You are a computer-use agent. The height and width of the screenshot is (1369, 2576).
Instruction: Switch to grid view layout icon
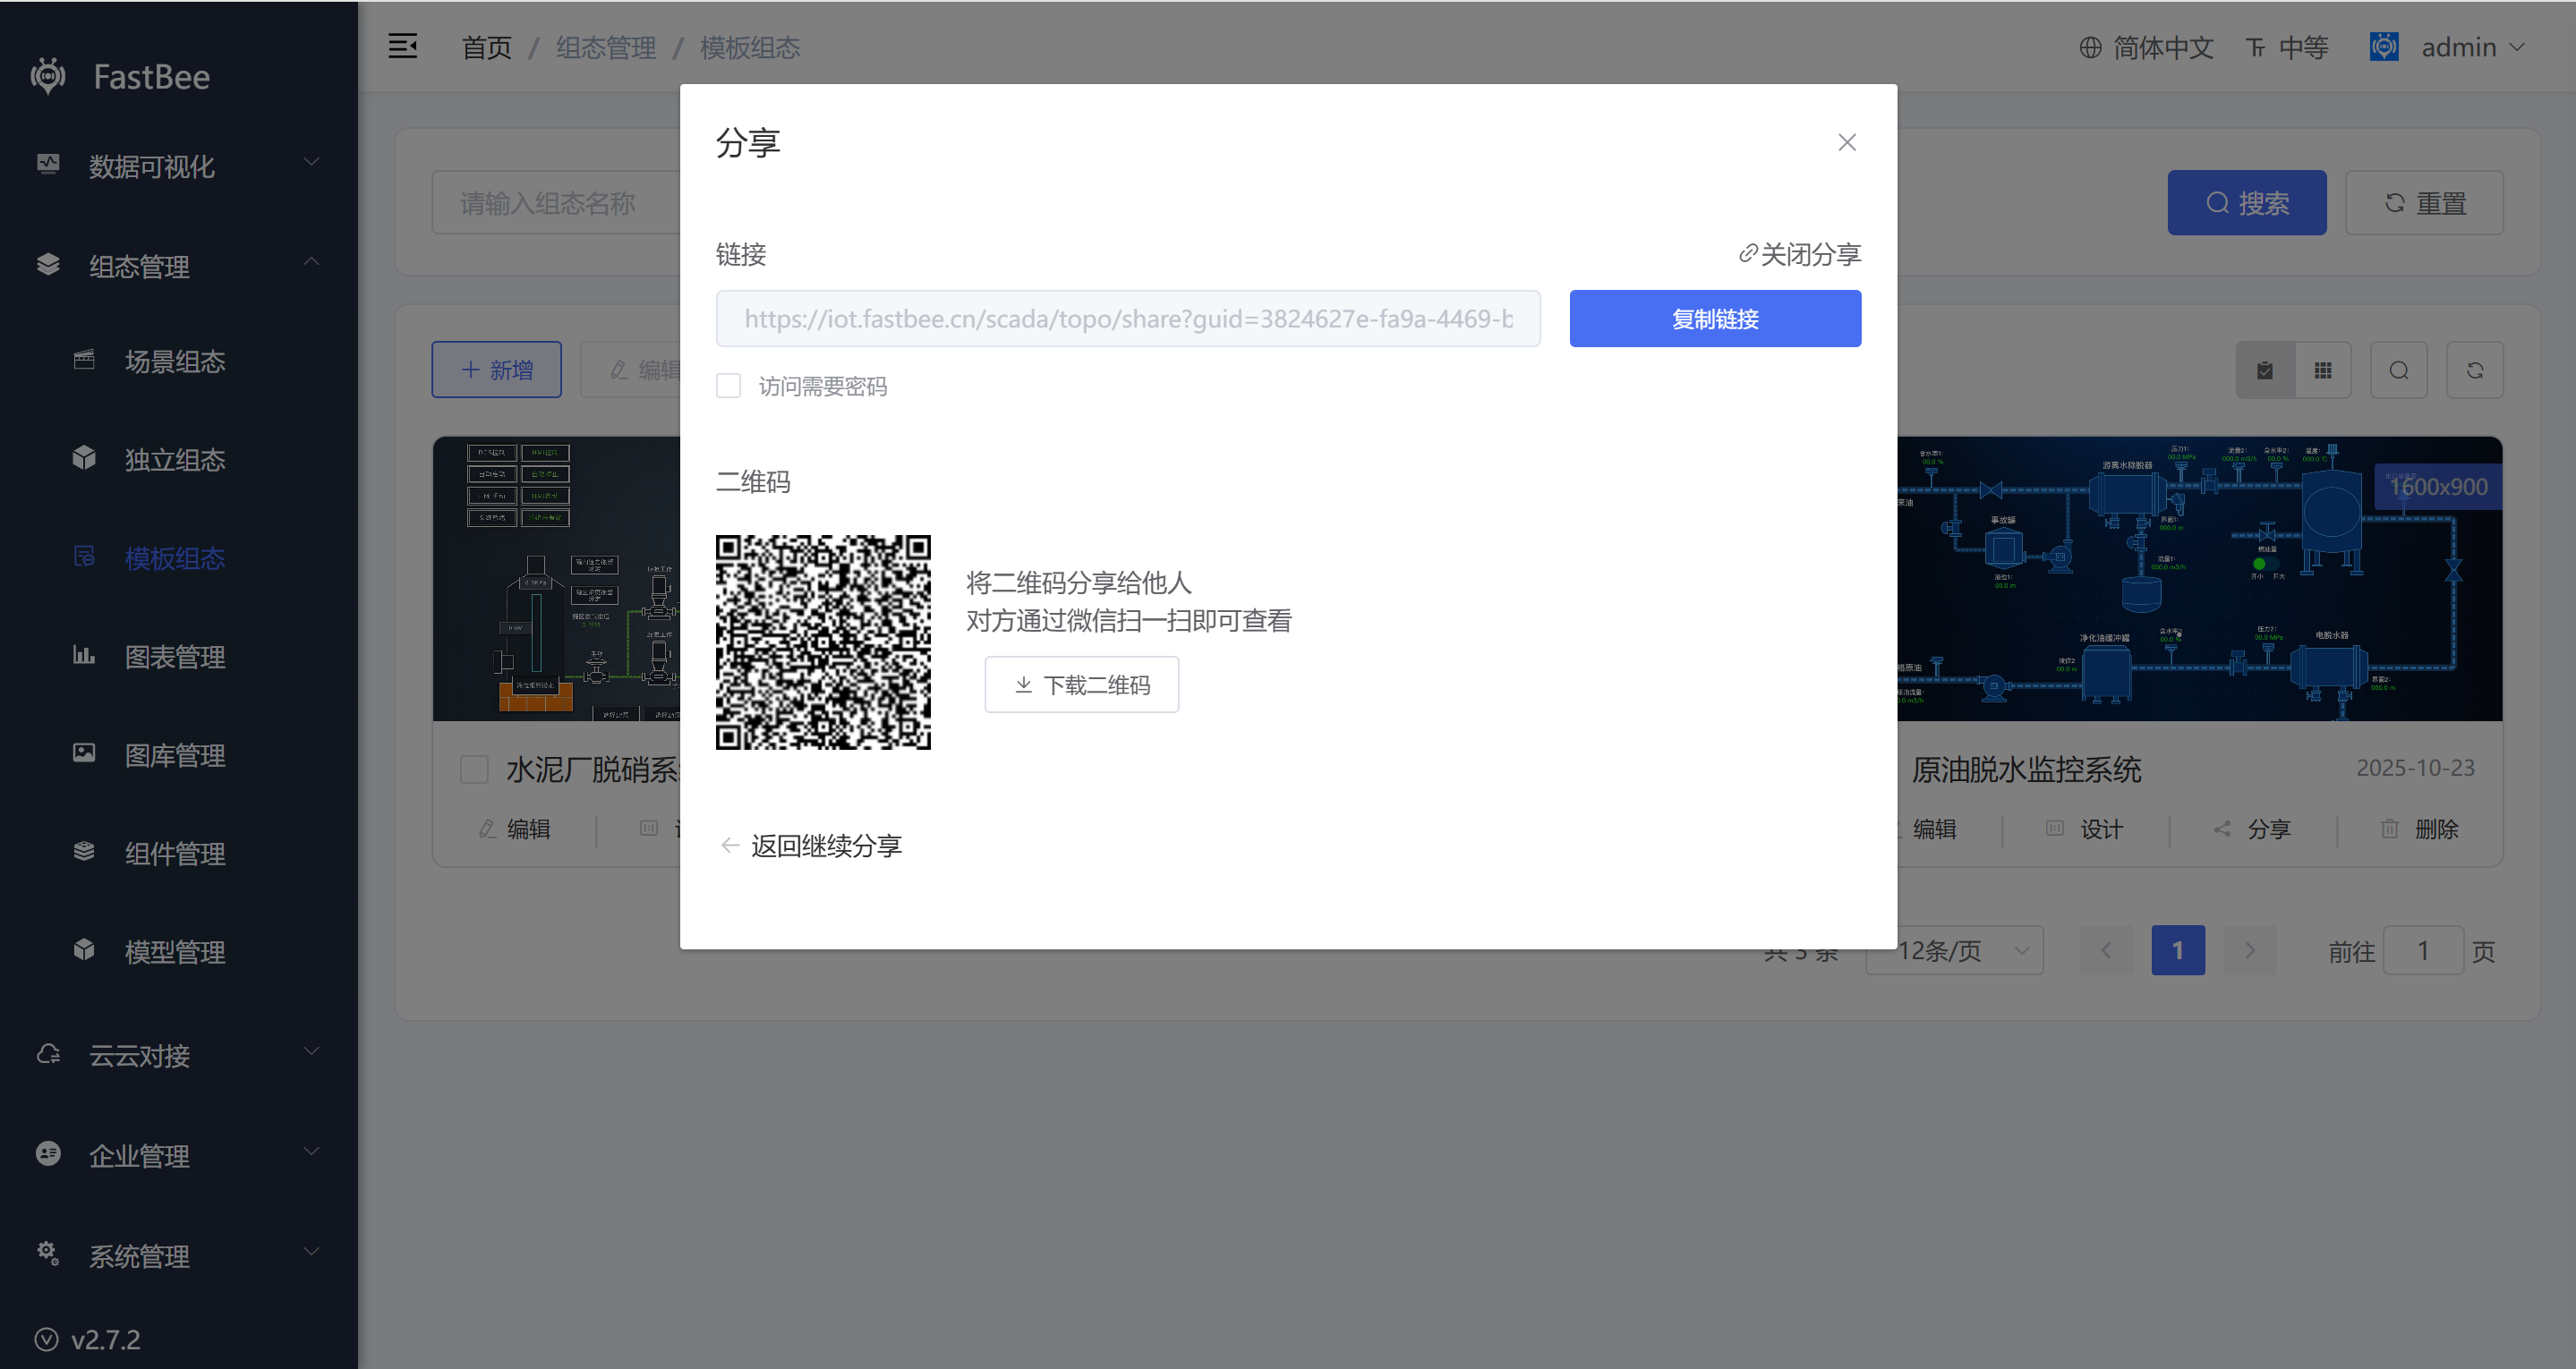tap(2322, 370)
